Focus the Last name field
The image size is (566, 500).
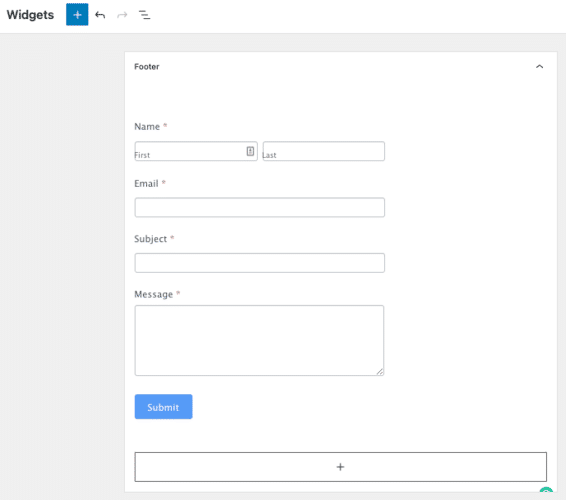tap(323, 151)
